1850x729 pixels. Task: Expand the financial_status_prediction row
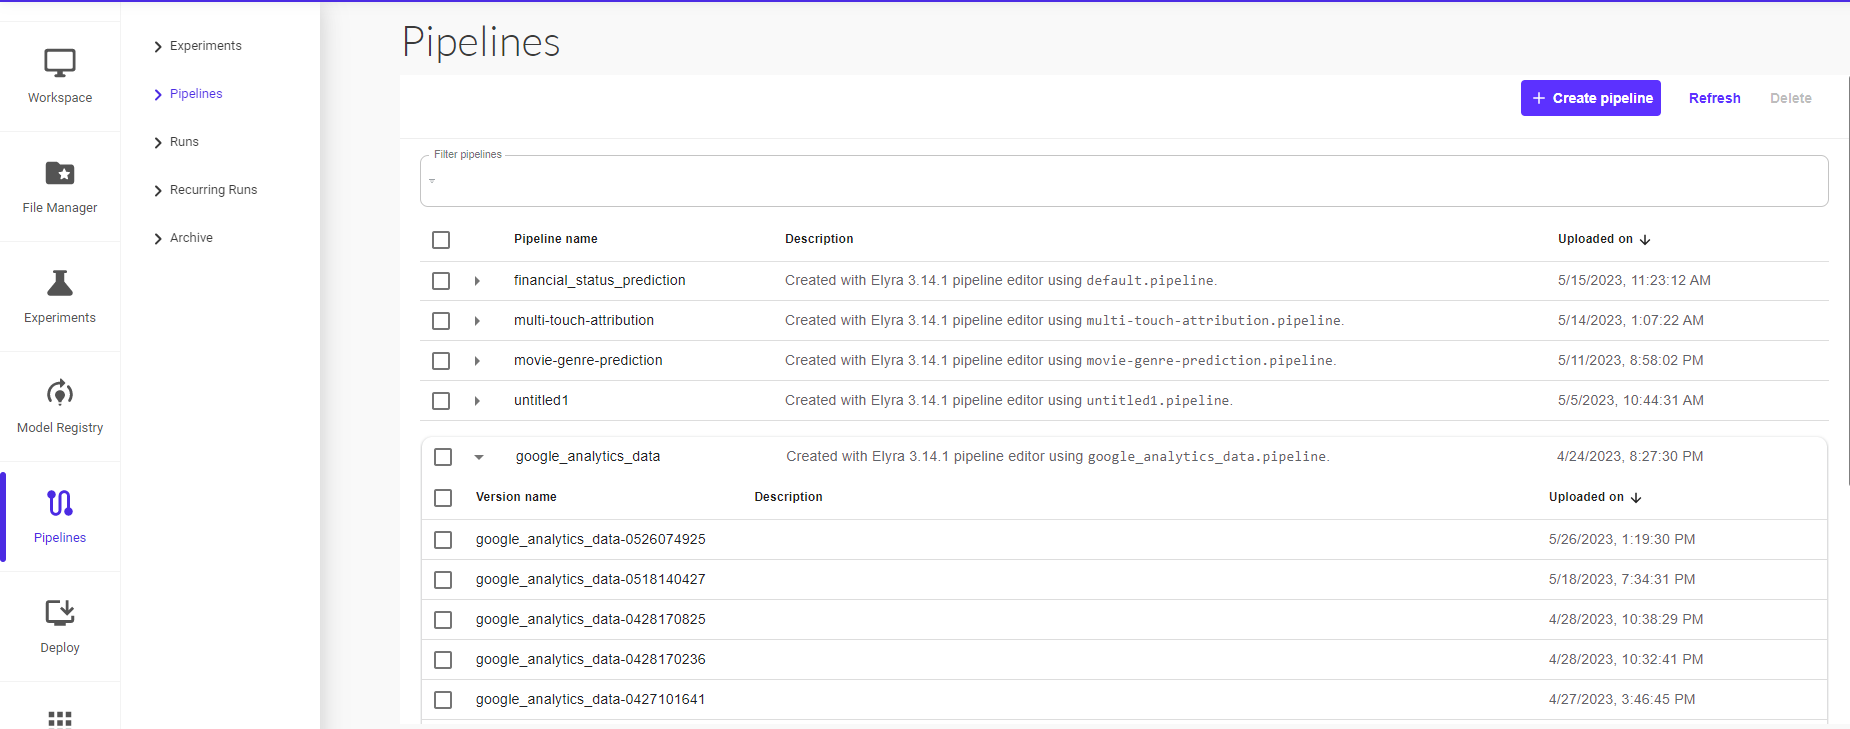pos(477,281)
